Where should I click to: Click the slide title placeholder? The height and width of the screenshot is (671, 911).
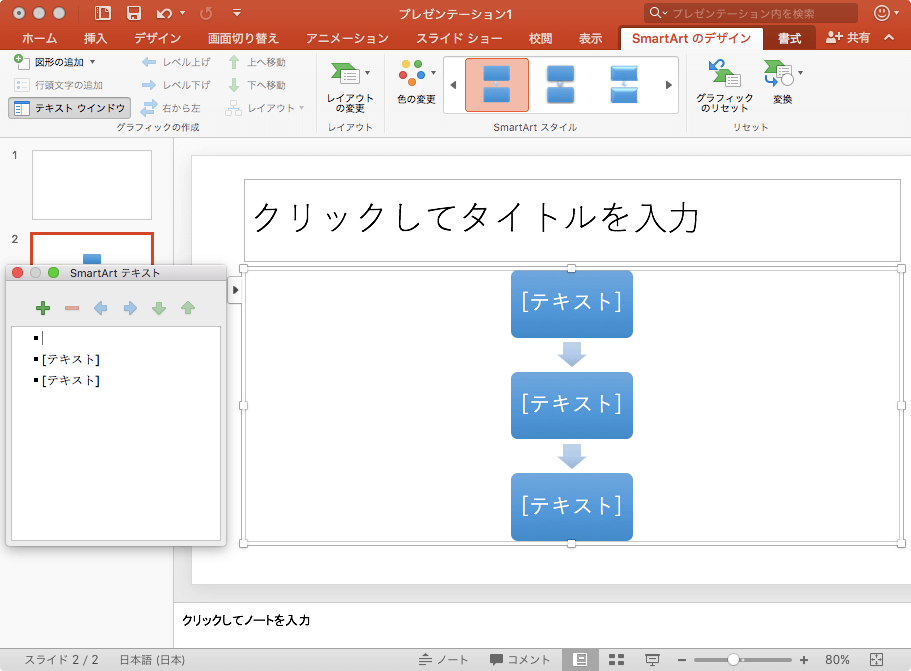(x=572, y=220)
